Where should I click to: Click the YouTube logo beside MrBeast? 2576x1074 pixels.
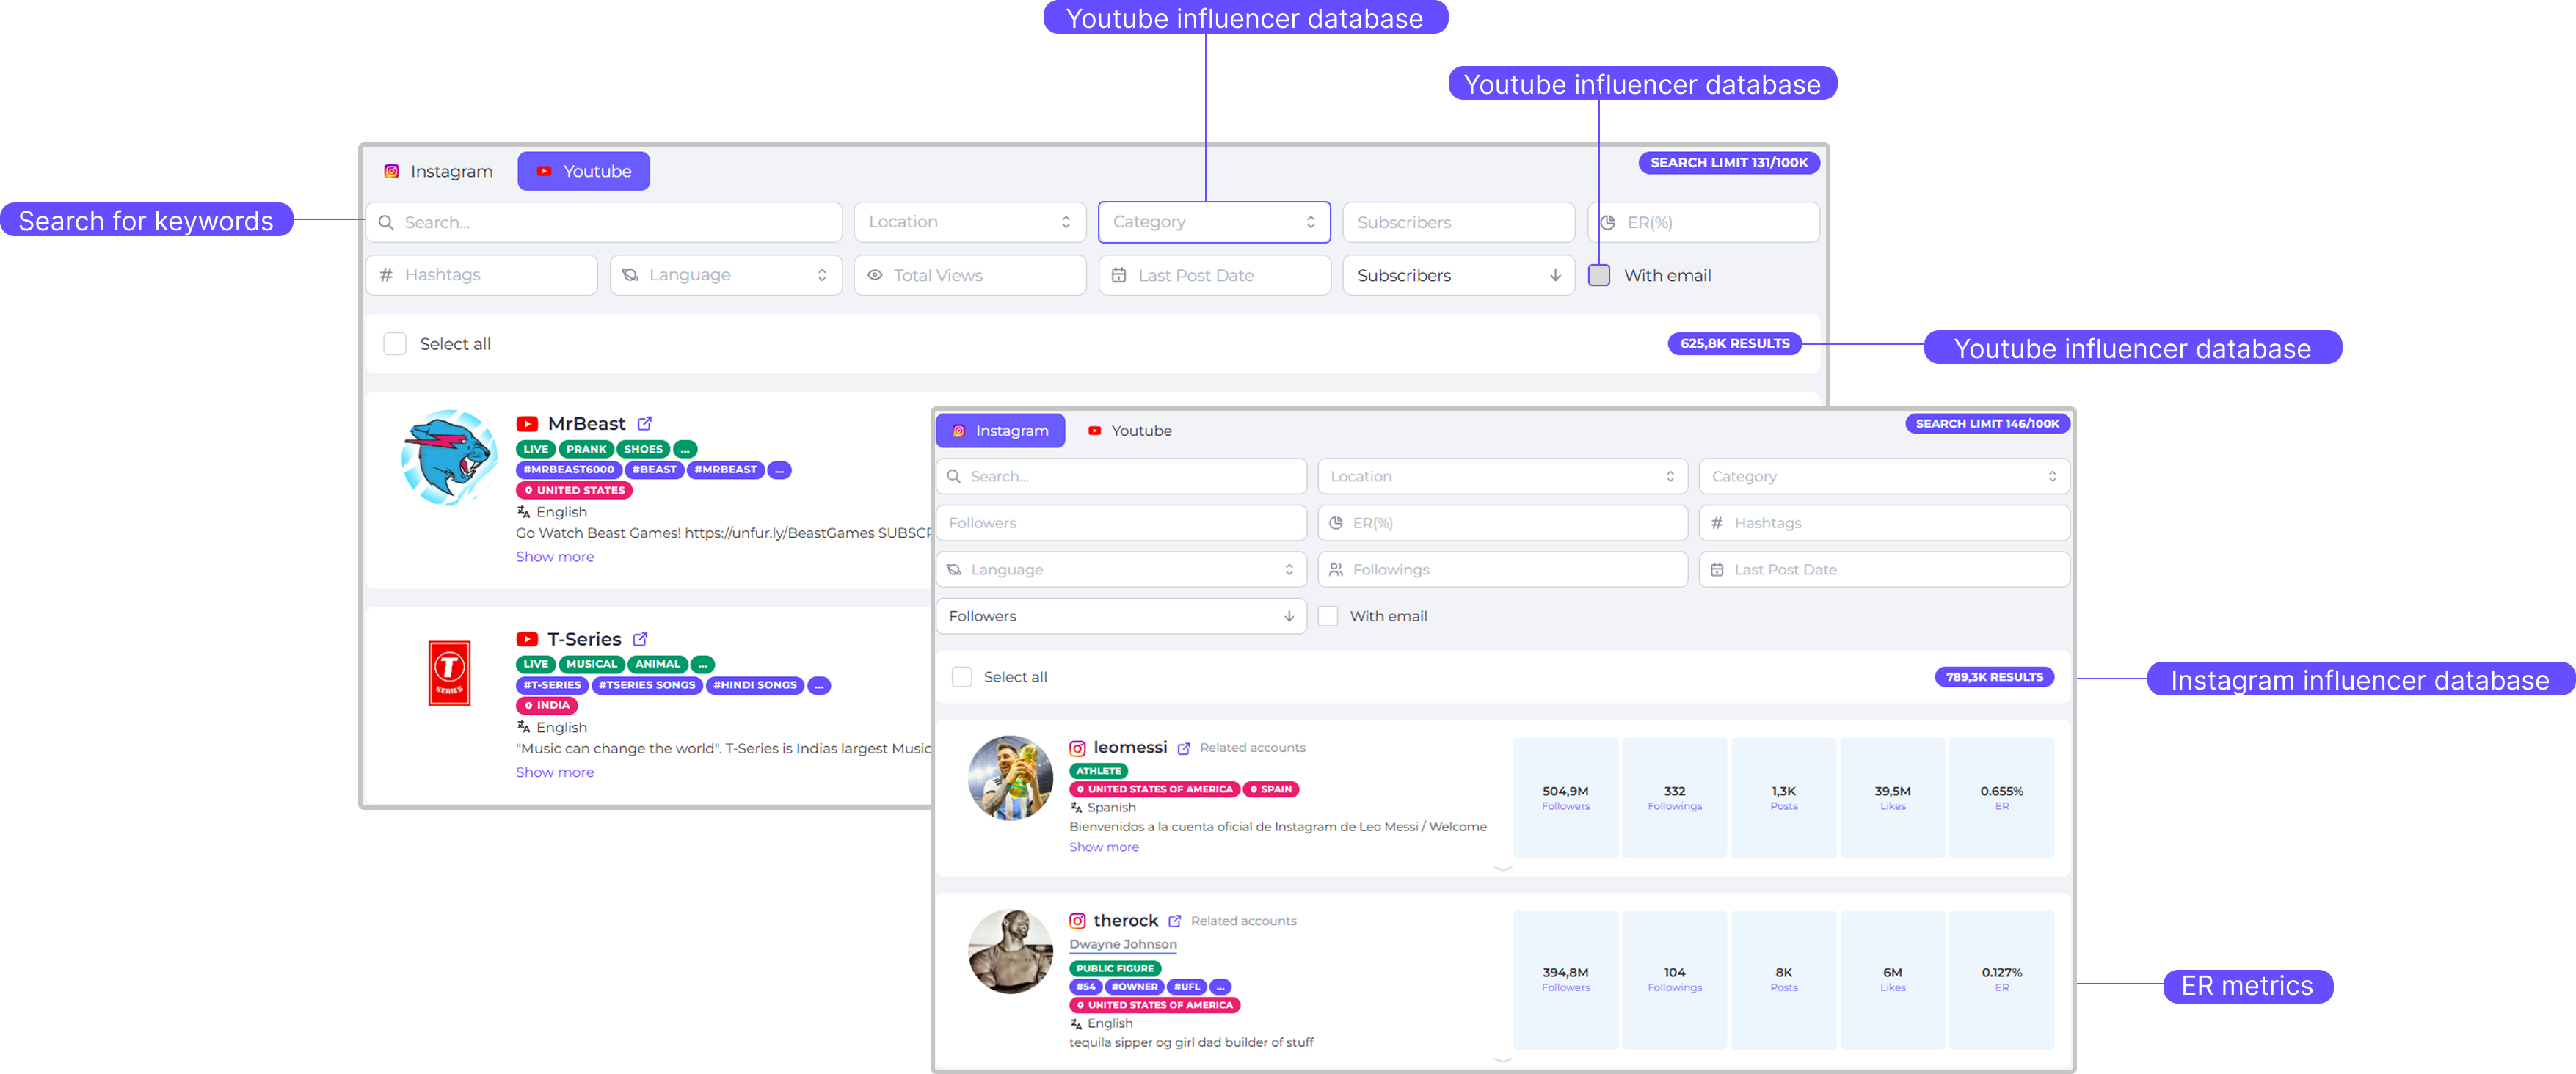point(527,424)
